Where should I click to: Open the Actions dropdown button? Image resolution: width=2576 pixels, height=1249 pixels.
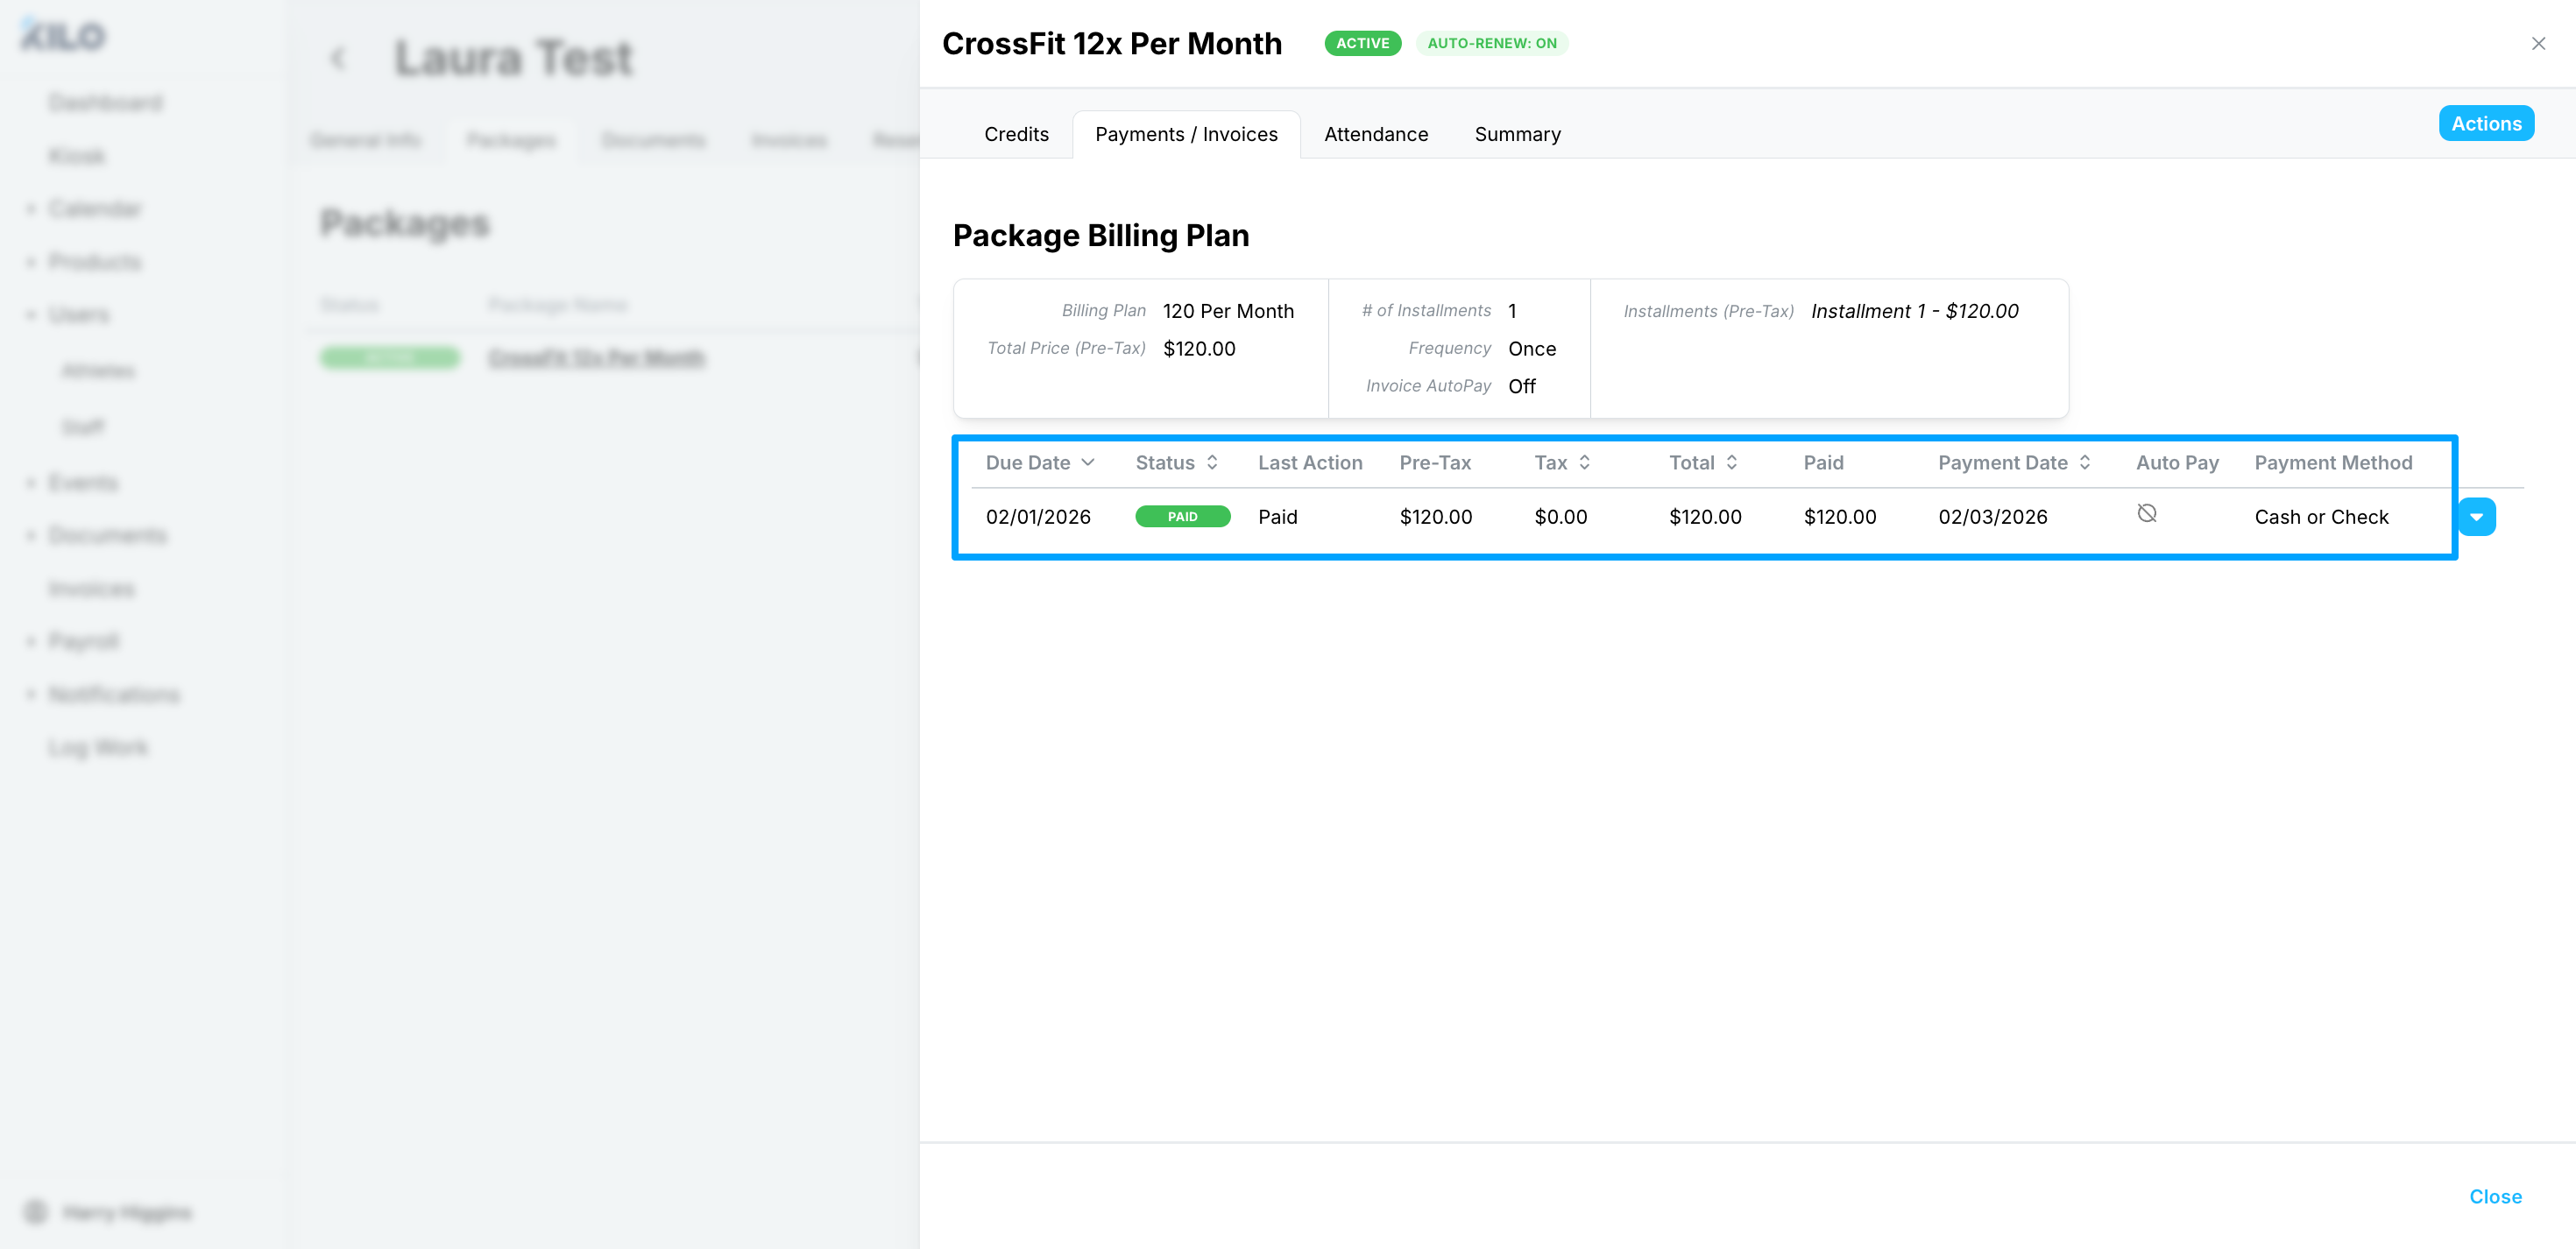point(2485,123)
